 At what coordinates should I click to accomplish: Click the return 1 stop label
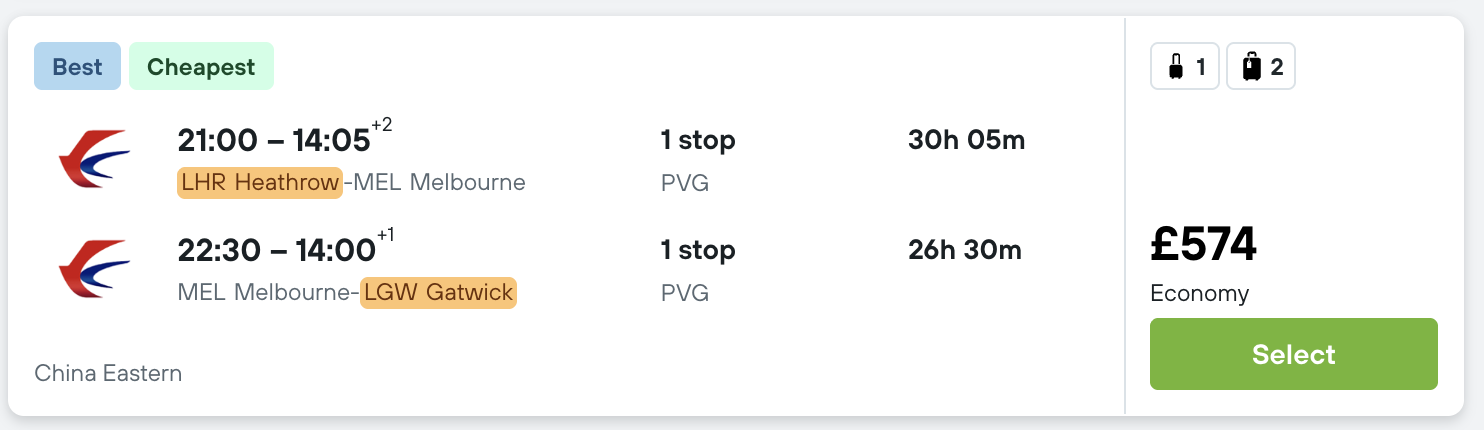click(x=698, y=251)
